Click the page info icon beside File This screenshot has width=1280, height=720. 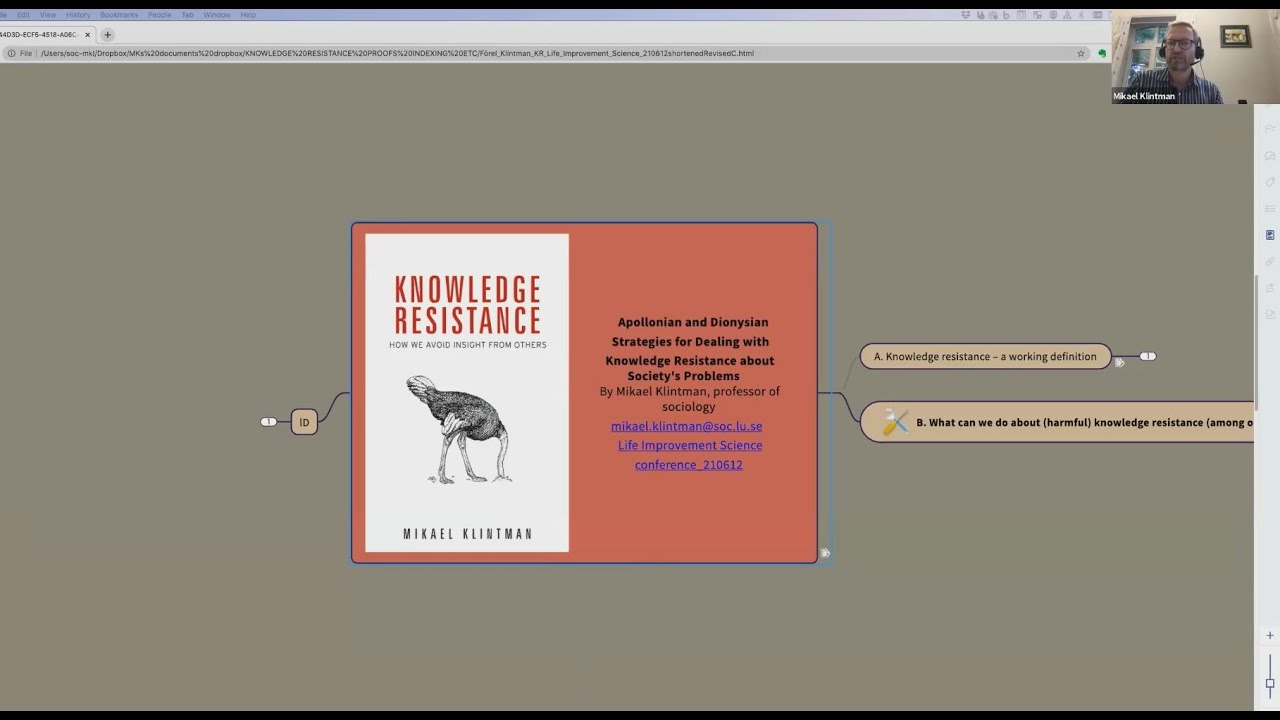[x=11, y=53]
